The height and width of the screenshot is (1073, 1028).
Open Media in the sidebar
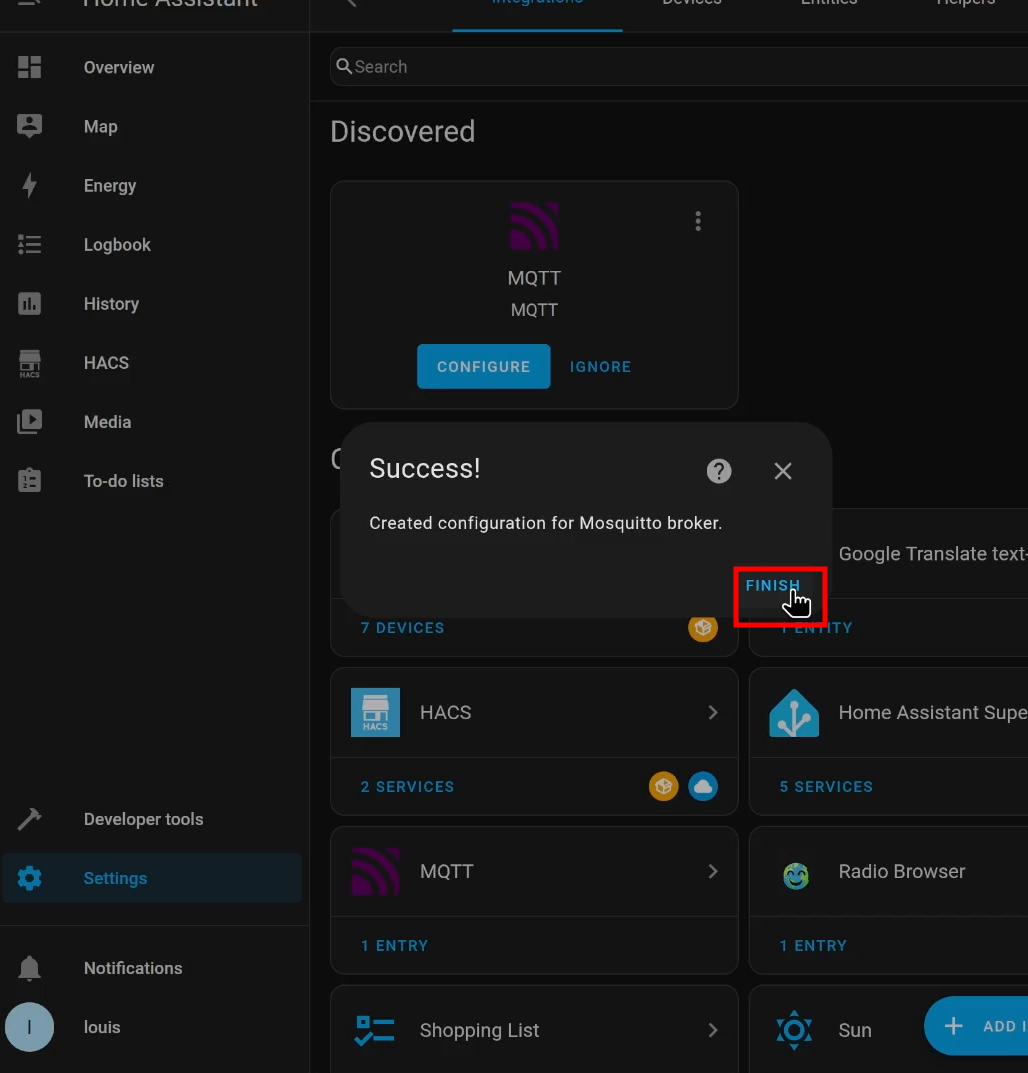[107, 422]
